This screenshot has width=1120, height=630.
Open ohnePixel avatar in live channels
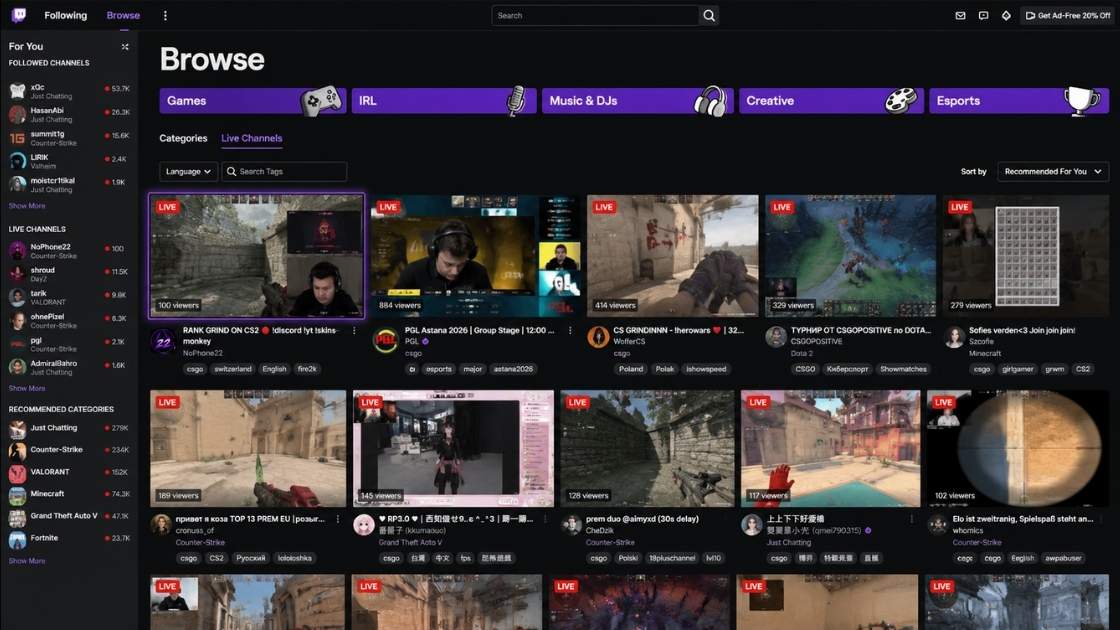[17, 320]
